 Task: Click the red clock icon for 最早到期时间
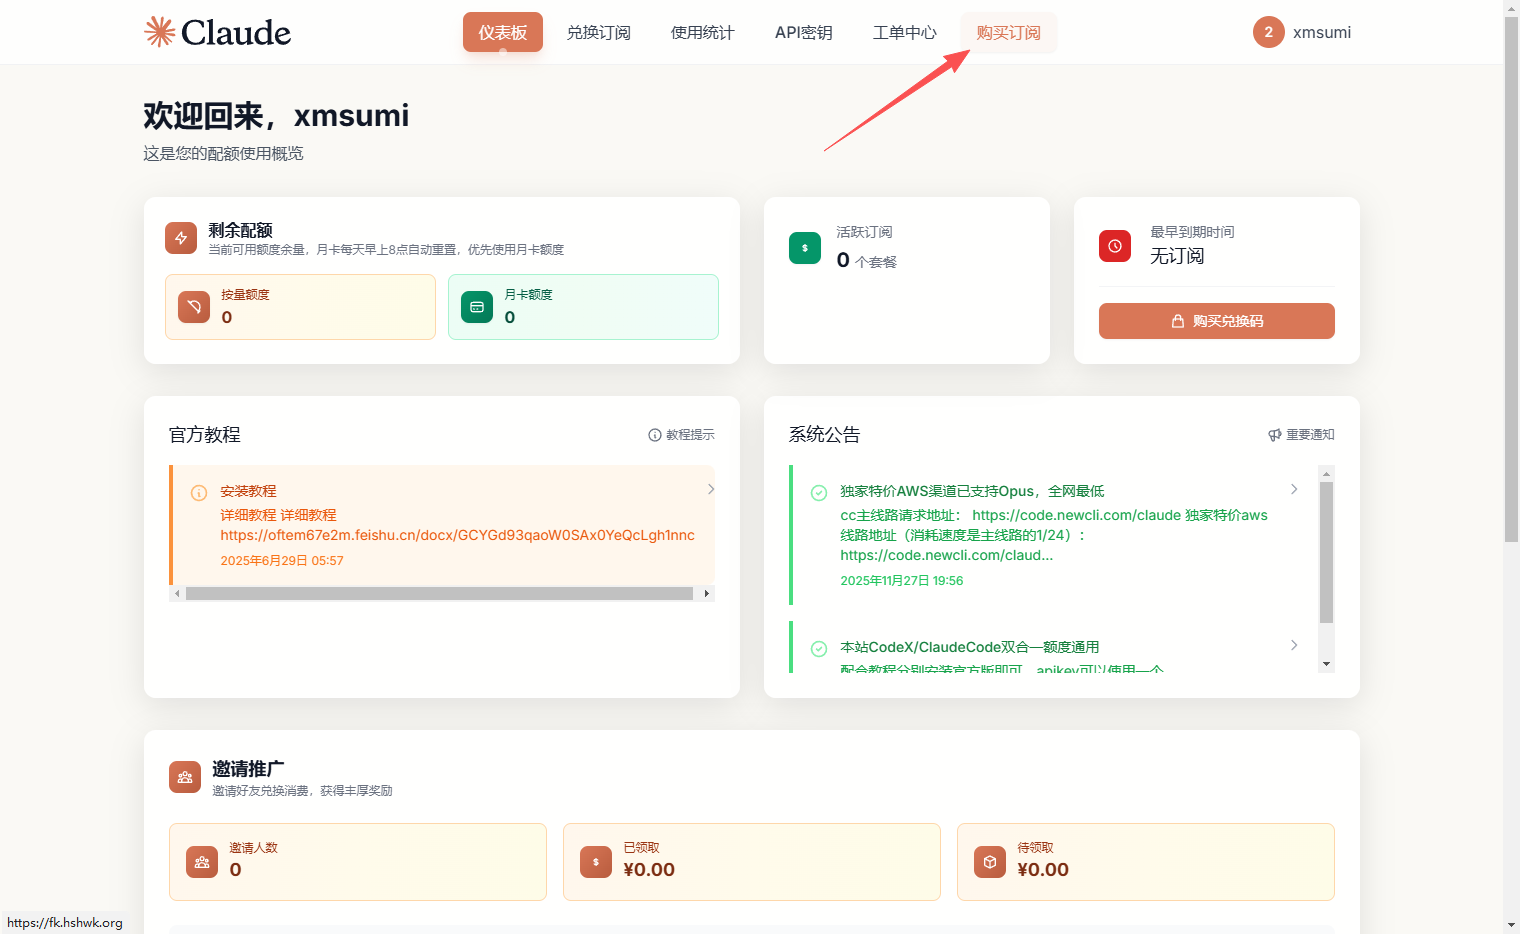coord(1115,246)
